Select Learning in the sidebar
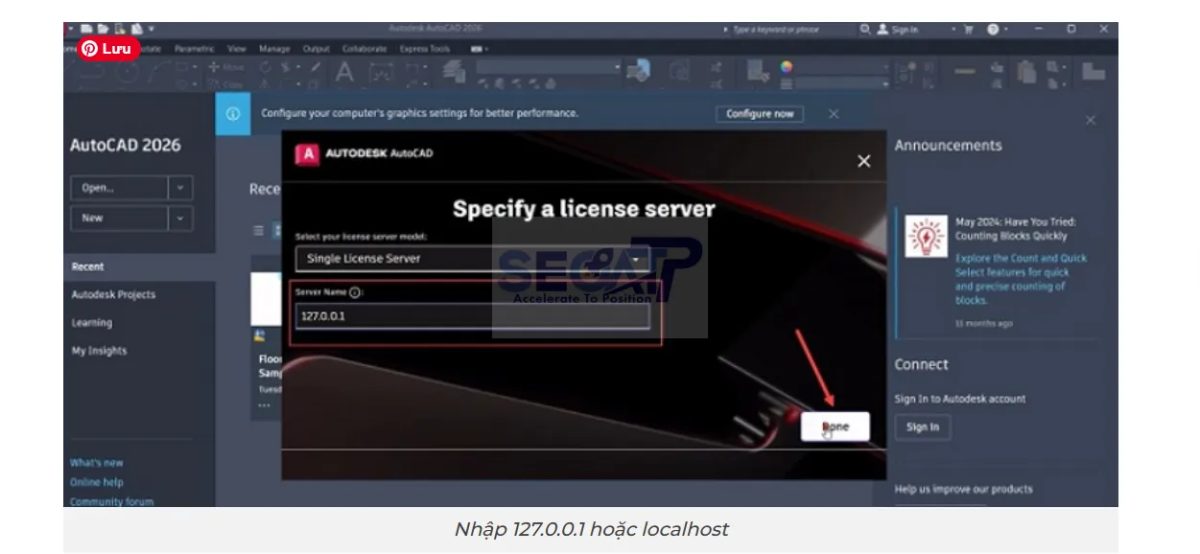Screen dimensions: 1200x554 [92, 323]
